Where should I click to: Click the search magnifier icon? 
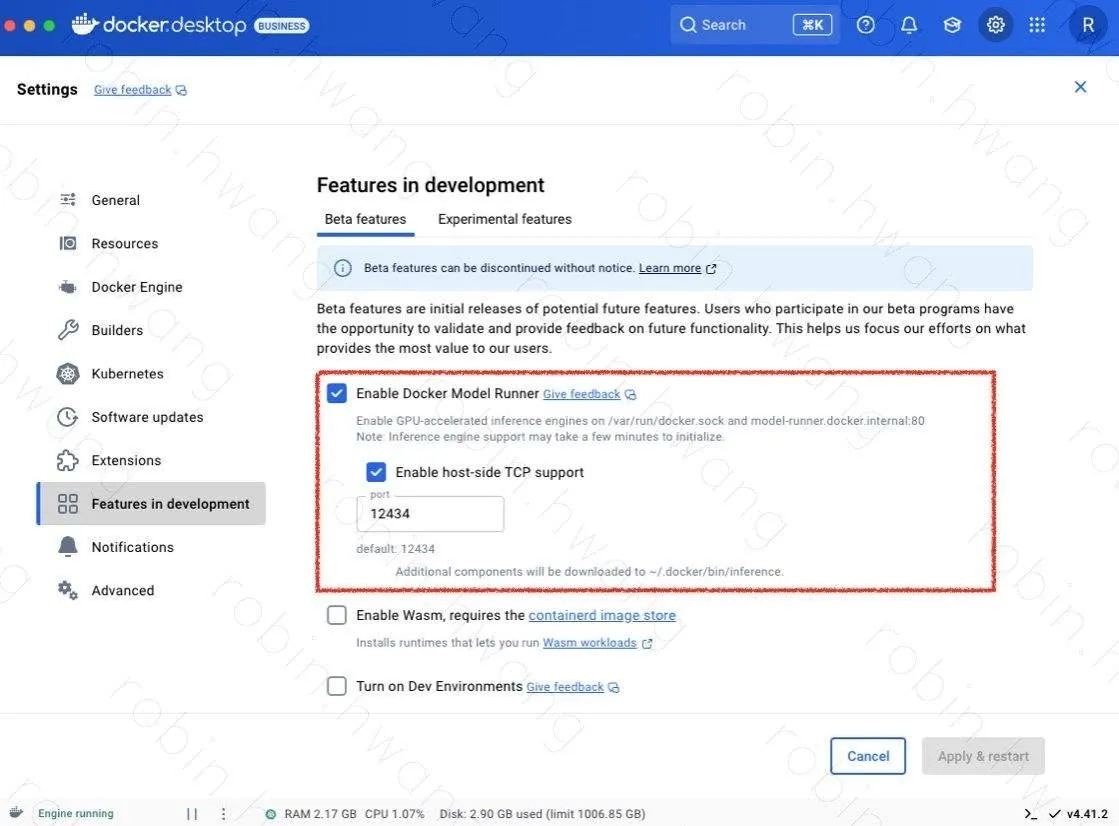tap(687, 25)
